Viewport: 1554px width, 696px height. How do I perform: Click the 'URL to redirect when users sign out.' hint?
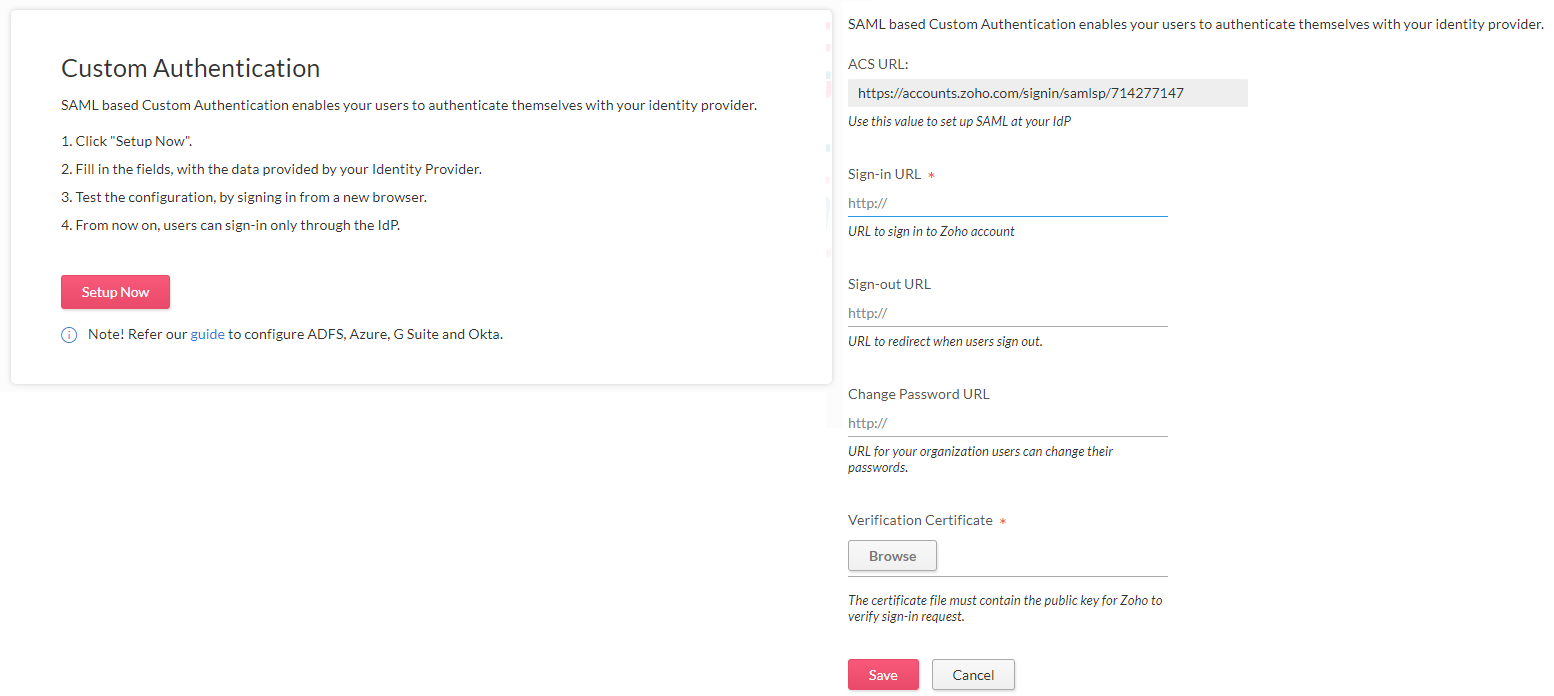(x=945, y=341)
